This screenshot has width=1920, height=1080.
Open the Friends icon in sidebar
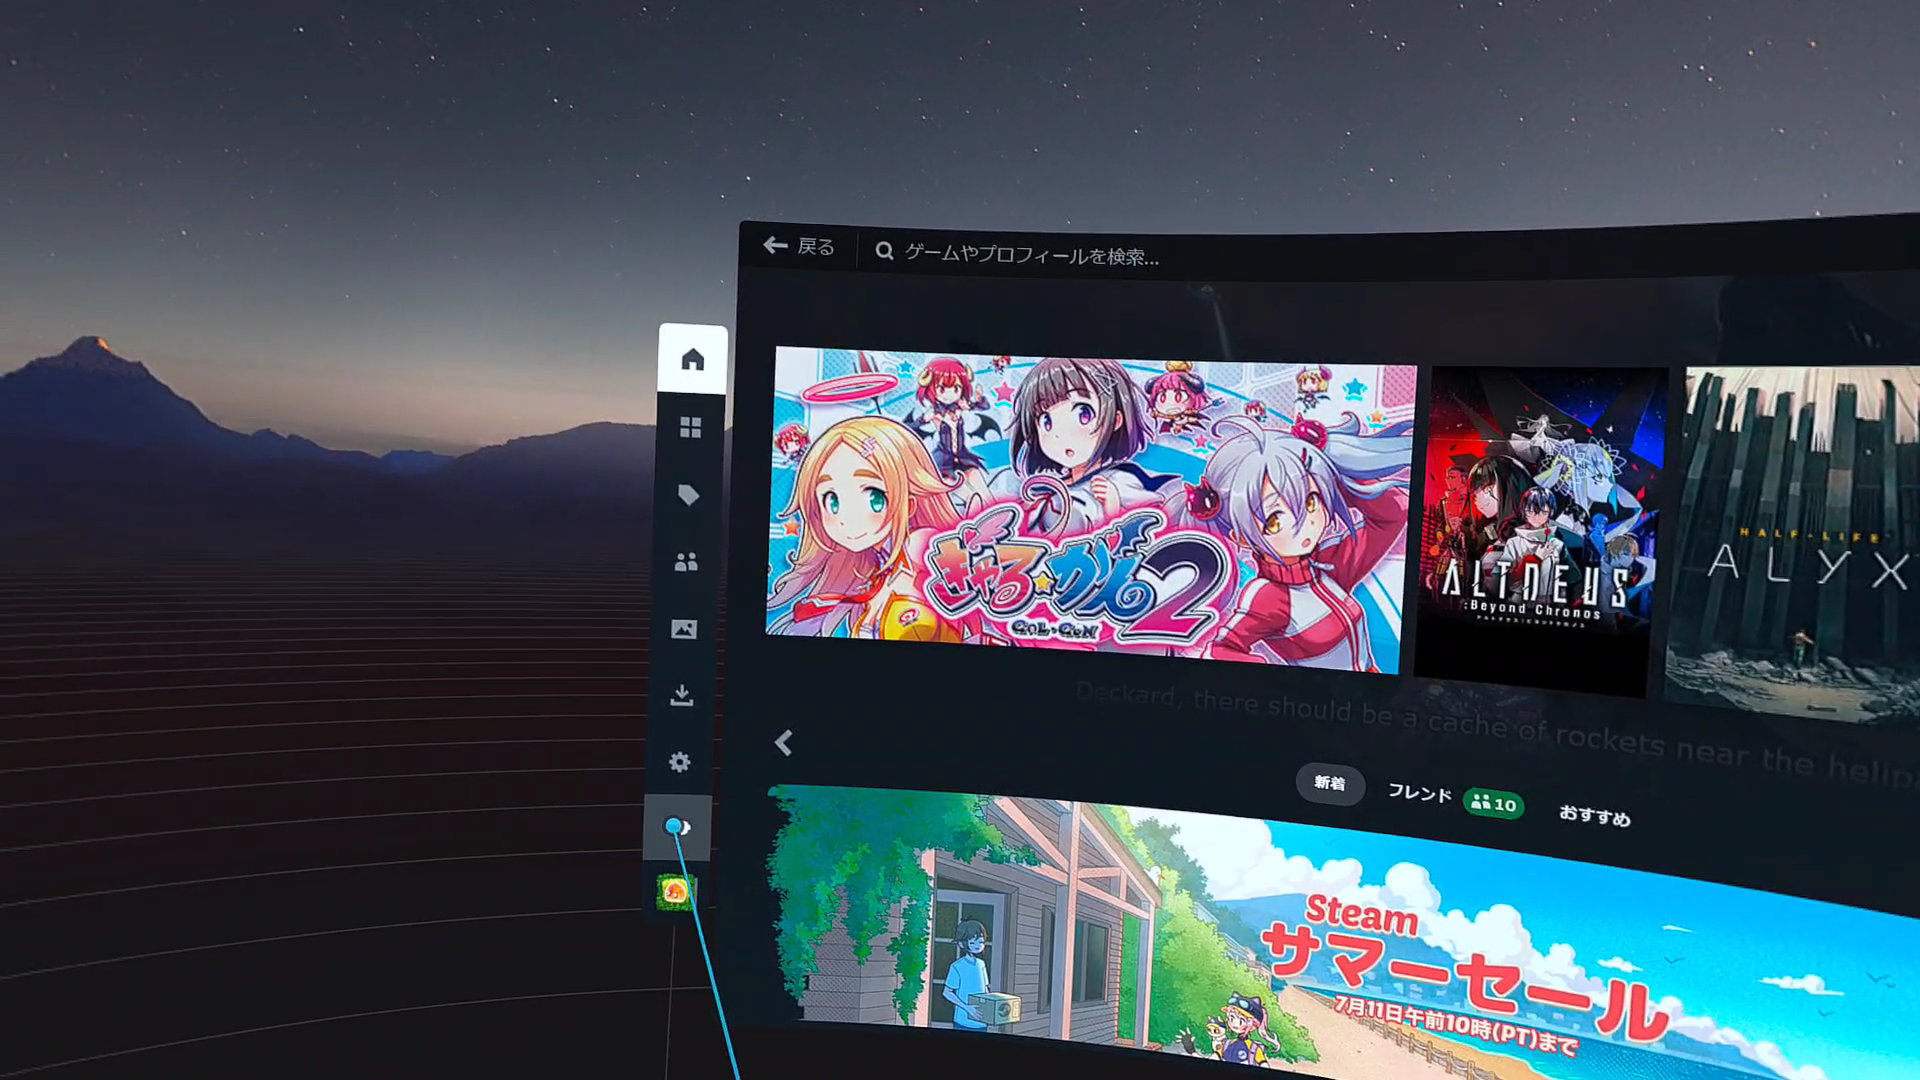click(x=686, y=562)
